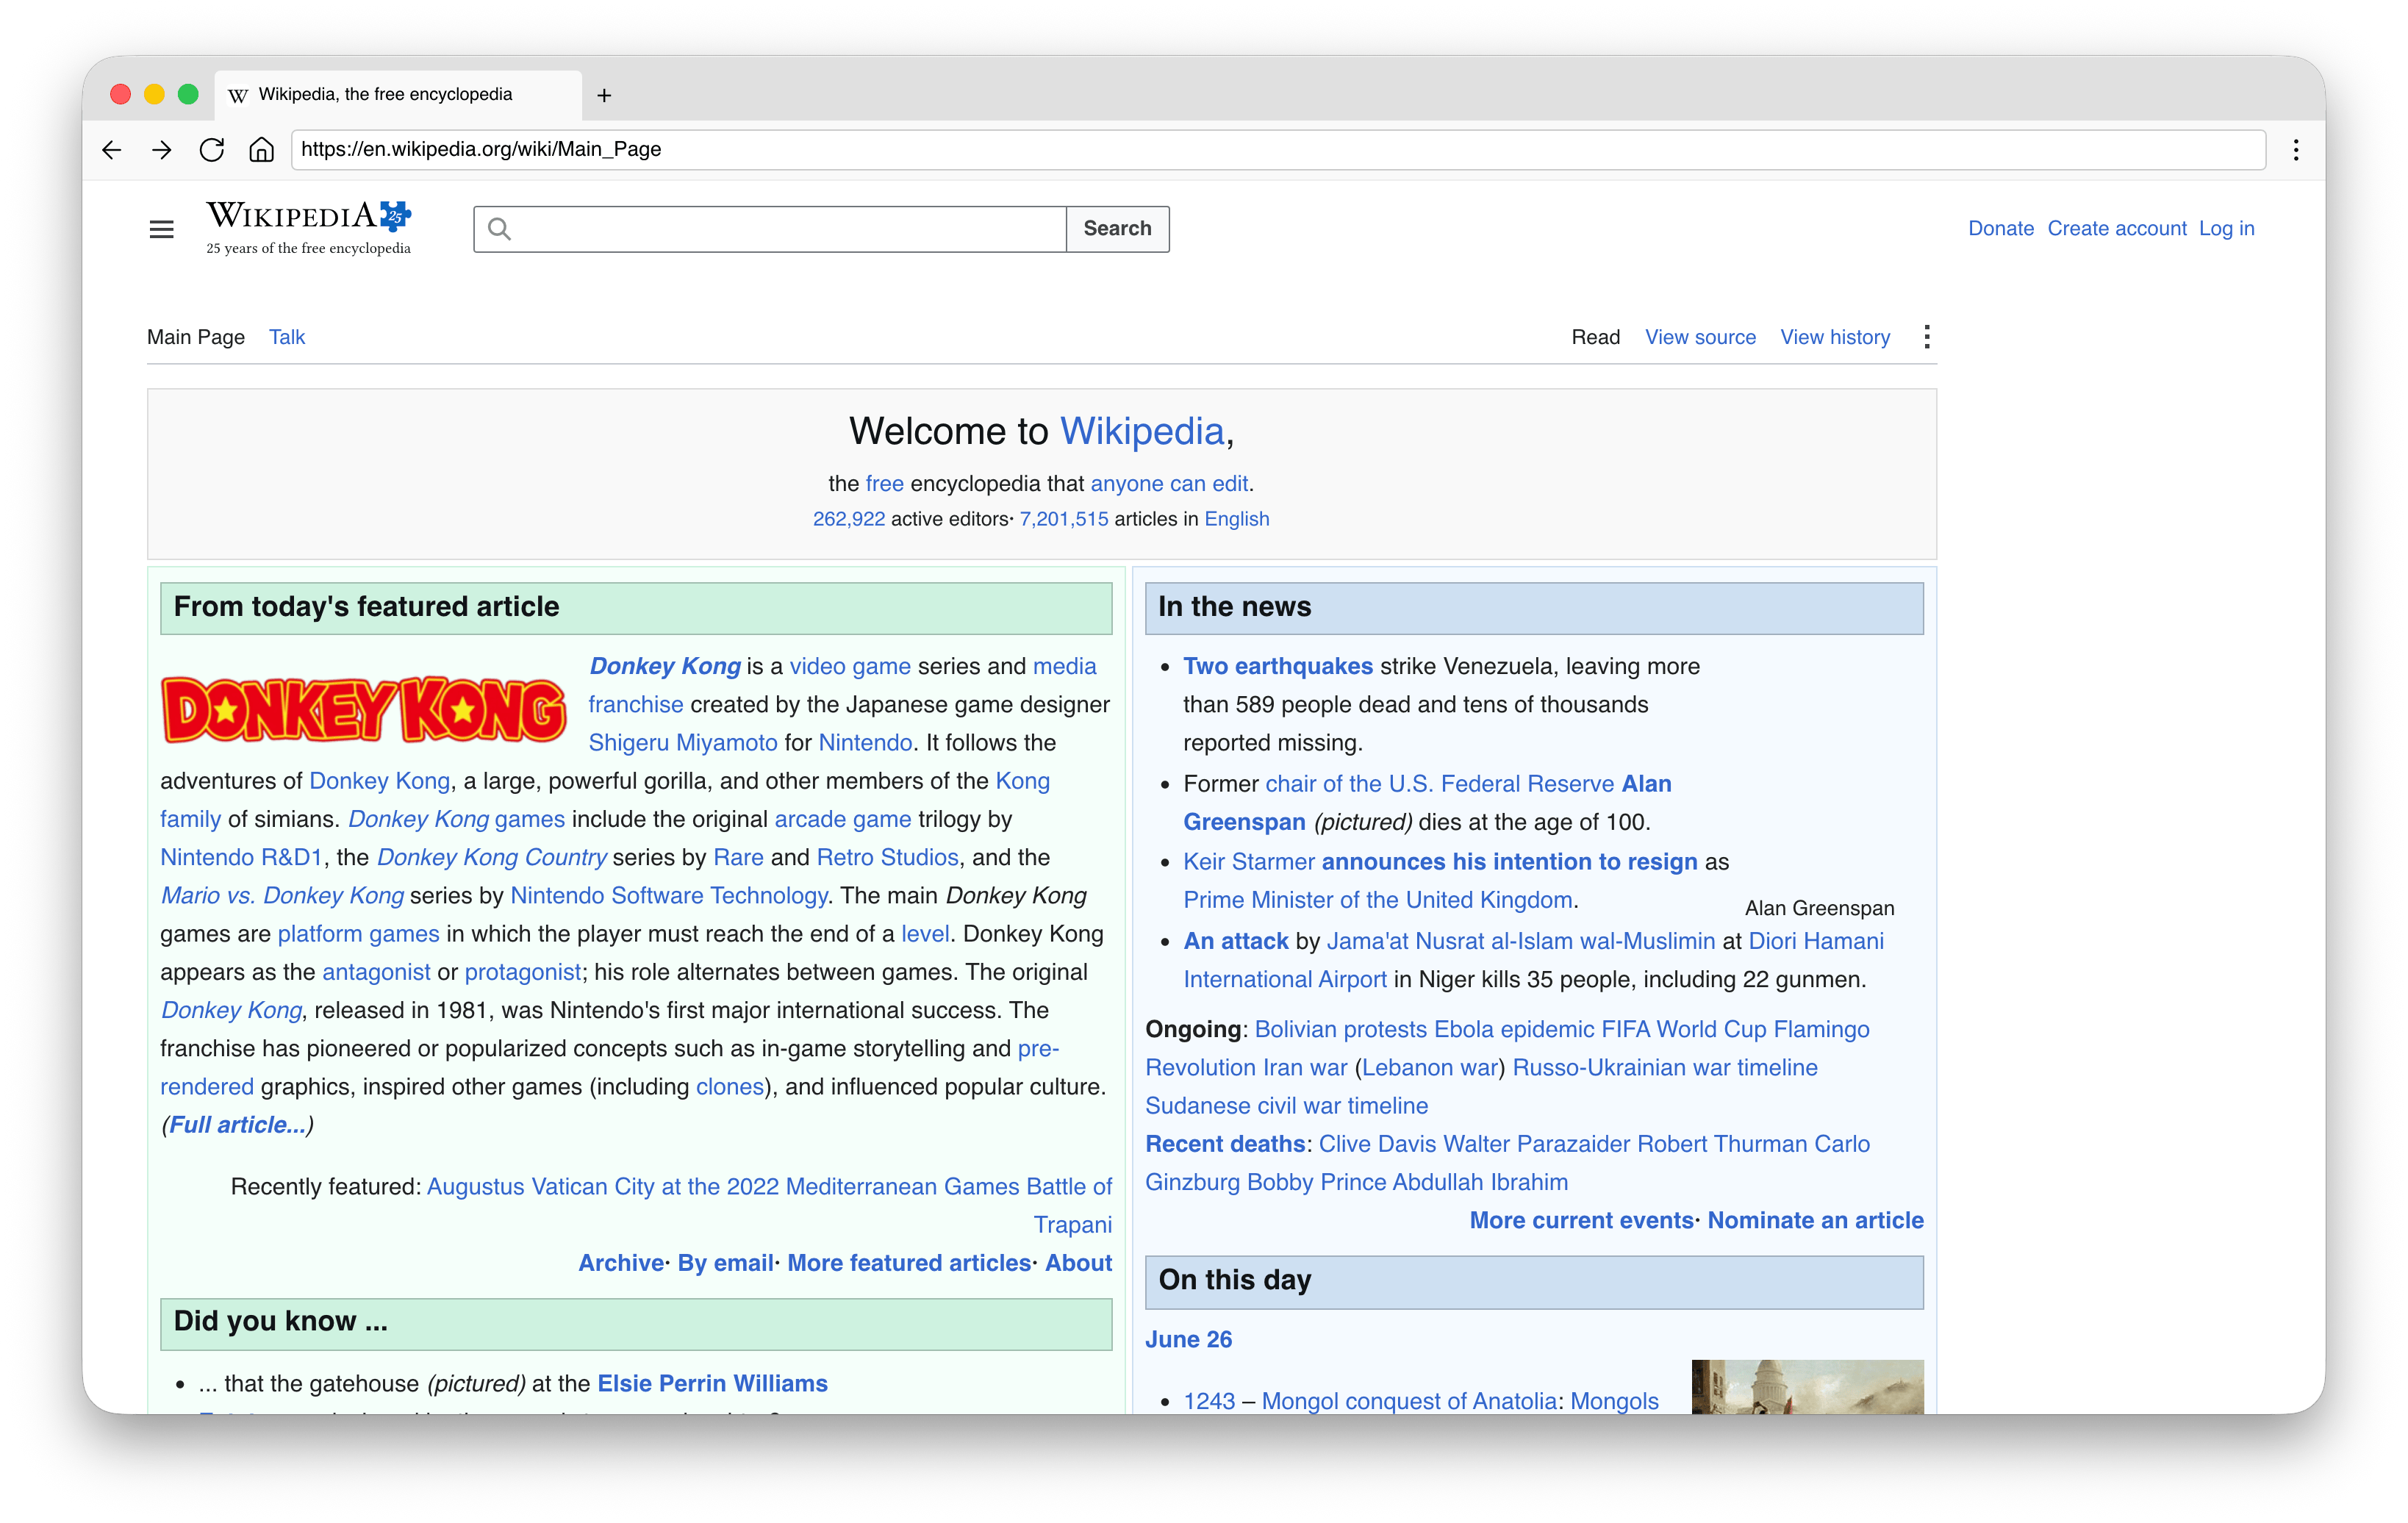Open the page tools vertical dots menu

(1926, 337)
